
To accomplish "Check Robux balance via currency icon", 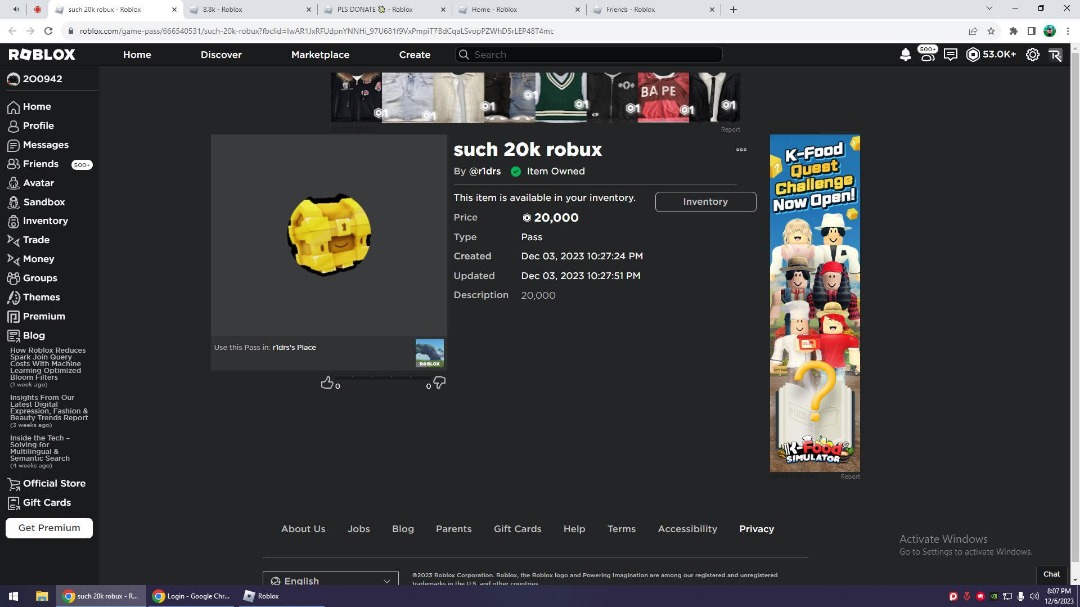I will coord(971,55).
